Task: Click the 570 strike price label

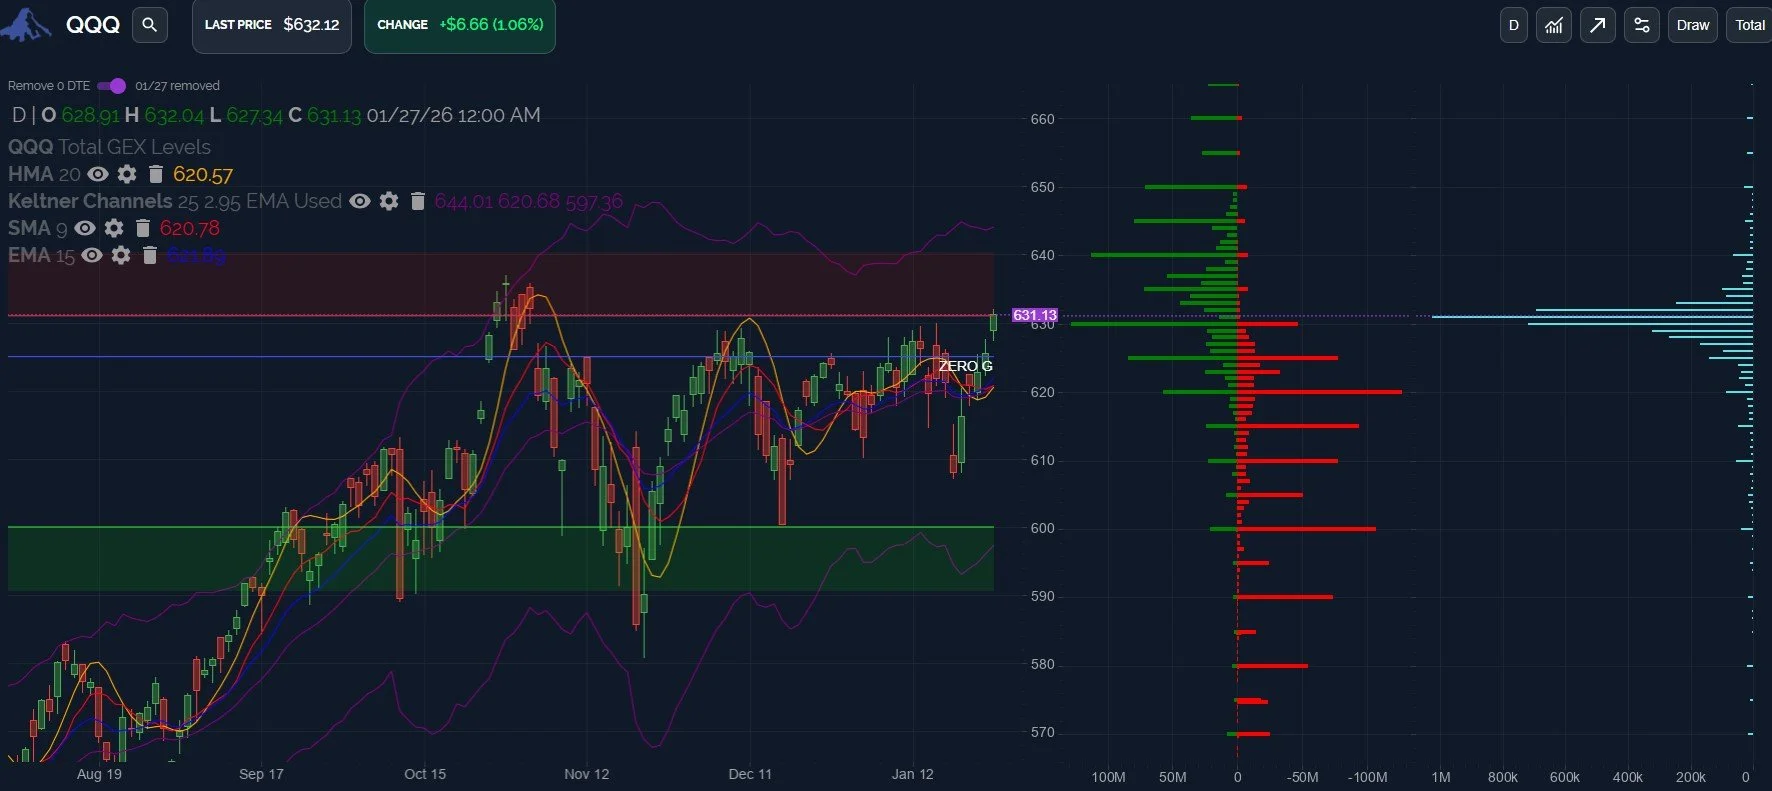Action: (x=1043, y=732)
